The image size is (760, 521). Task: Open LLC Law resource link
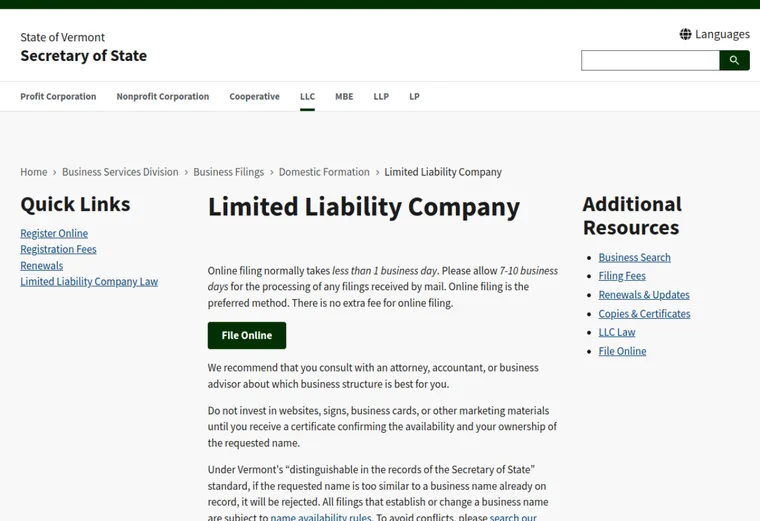pyautogui.click(x=617, y=332)
